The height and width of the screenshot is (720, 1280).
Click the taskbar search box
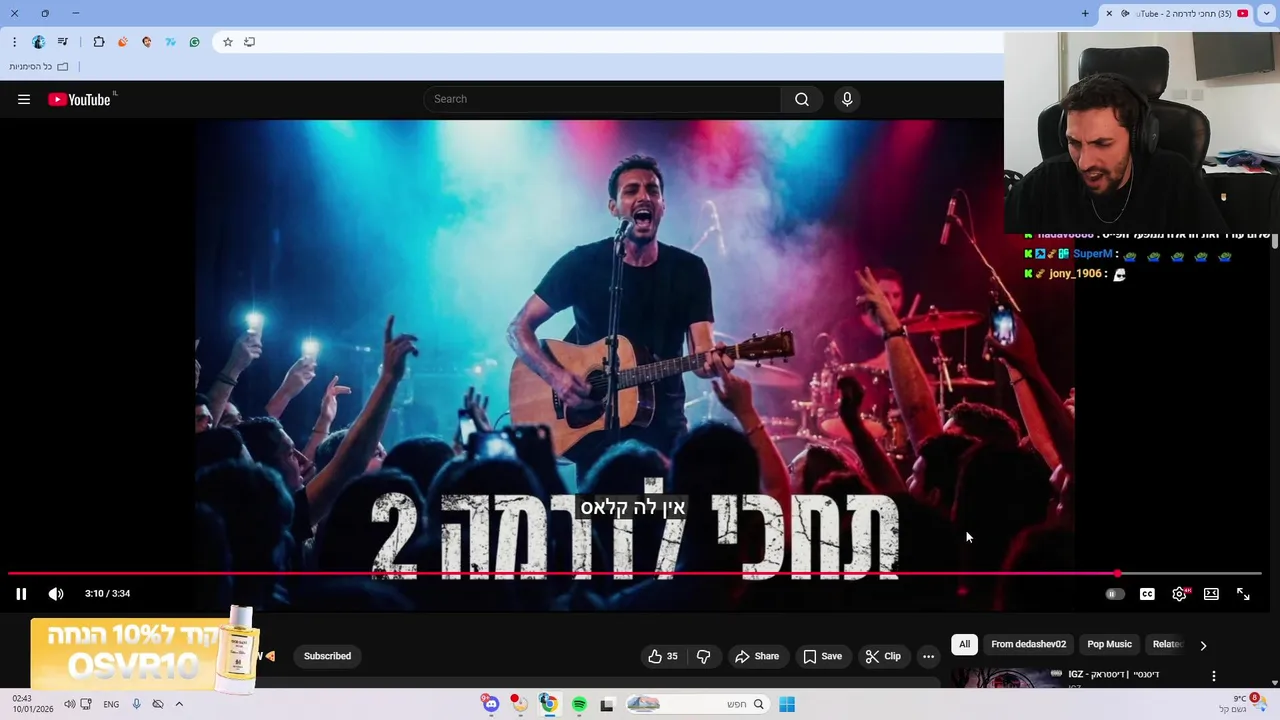696,704
